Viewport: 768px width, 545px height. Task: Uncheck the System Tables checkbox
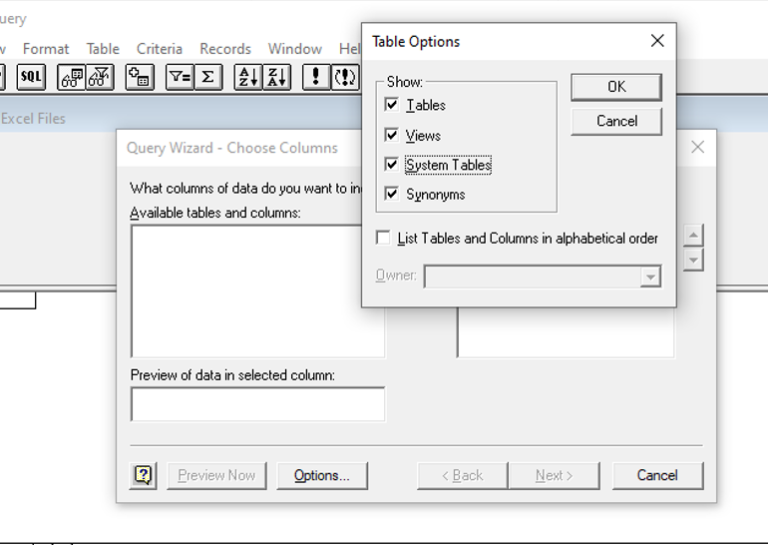pos(391,164)
